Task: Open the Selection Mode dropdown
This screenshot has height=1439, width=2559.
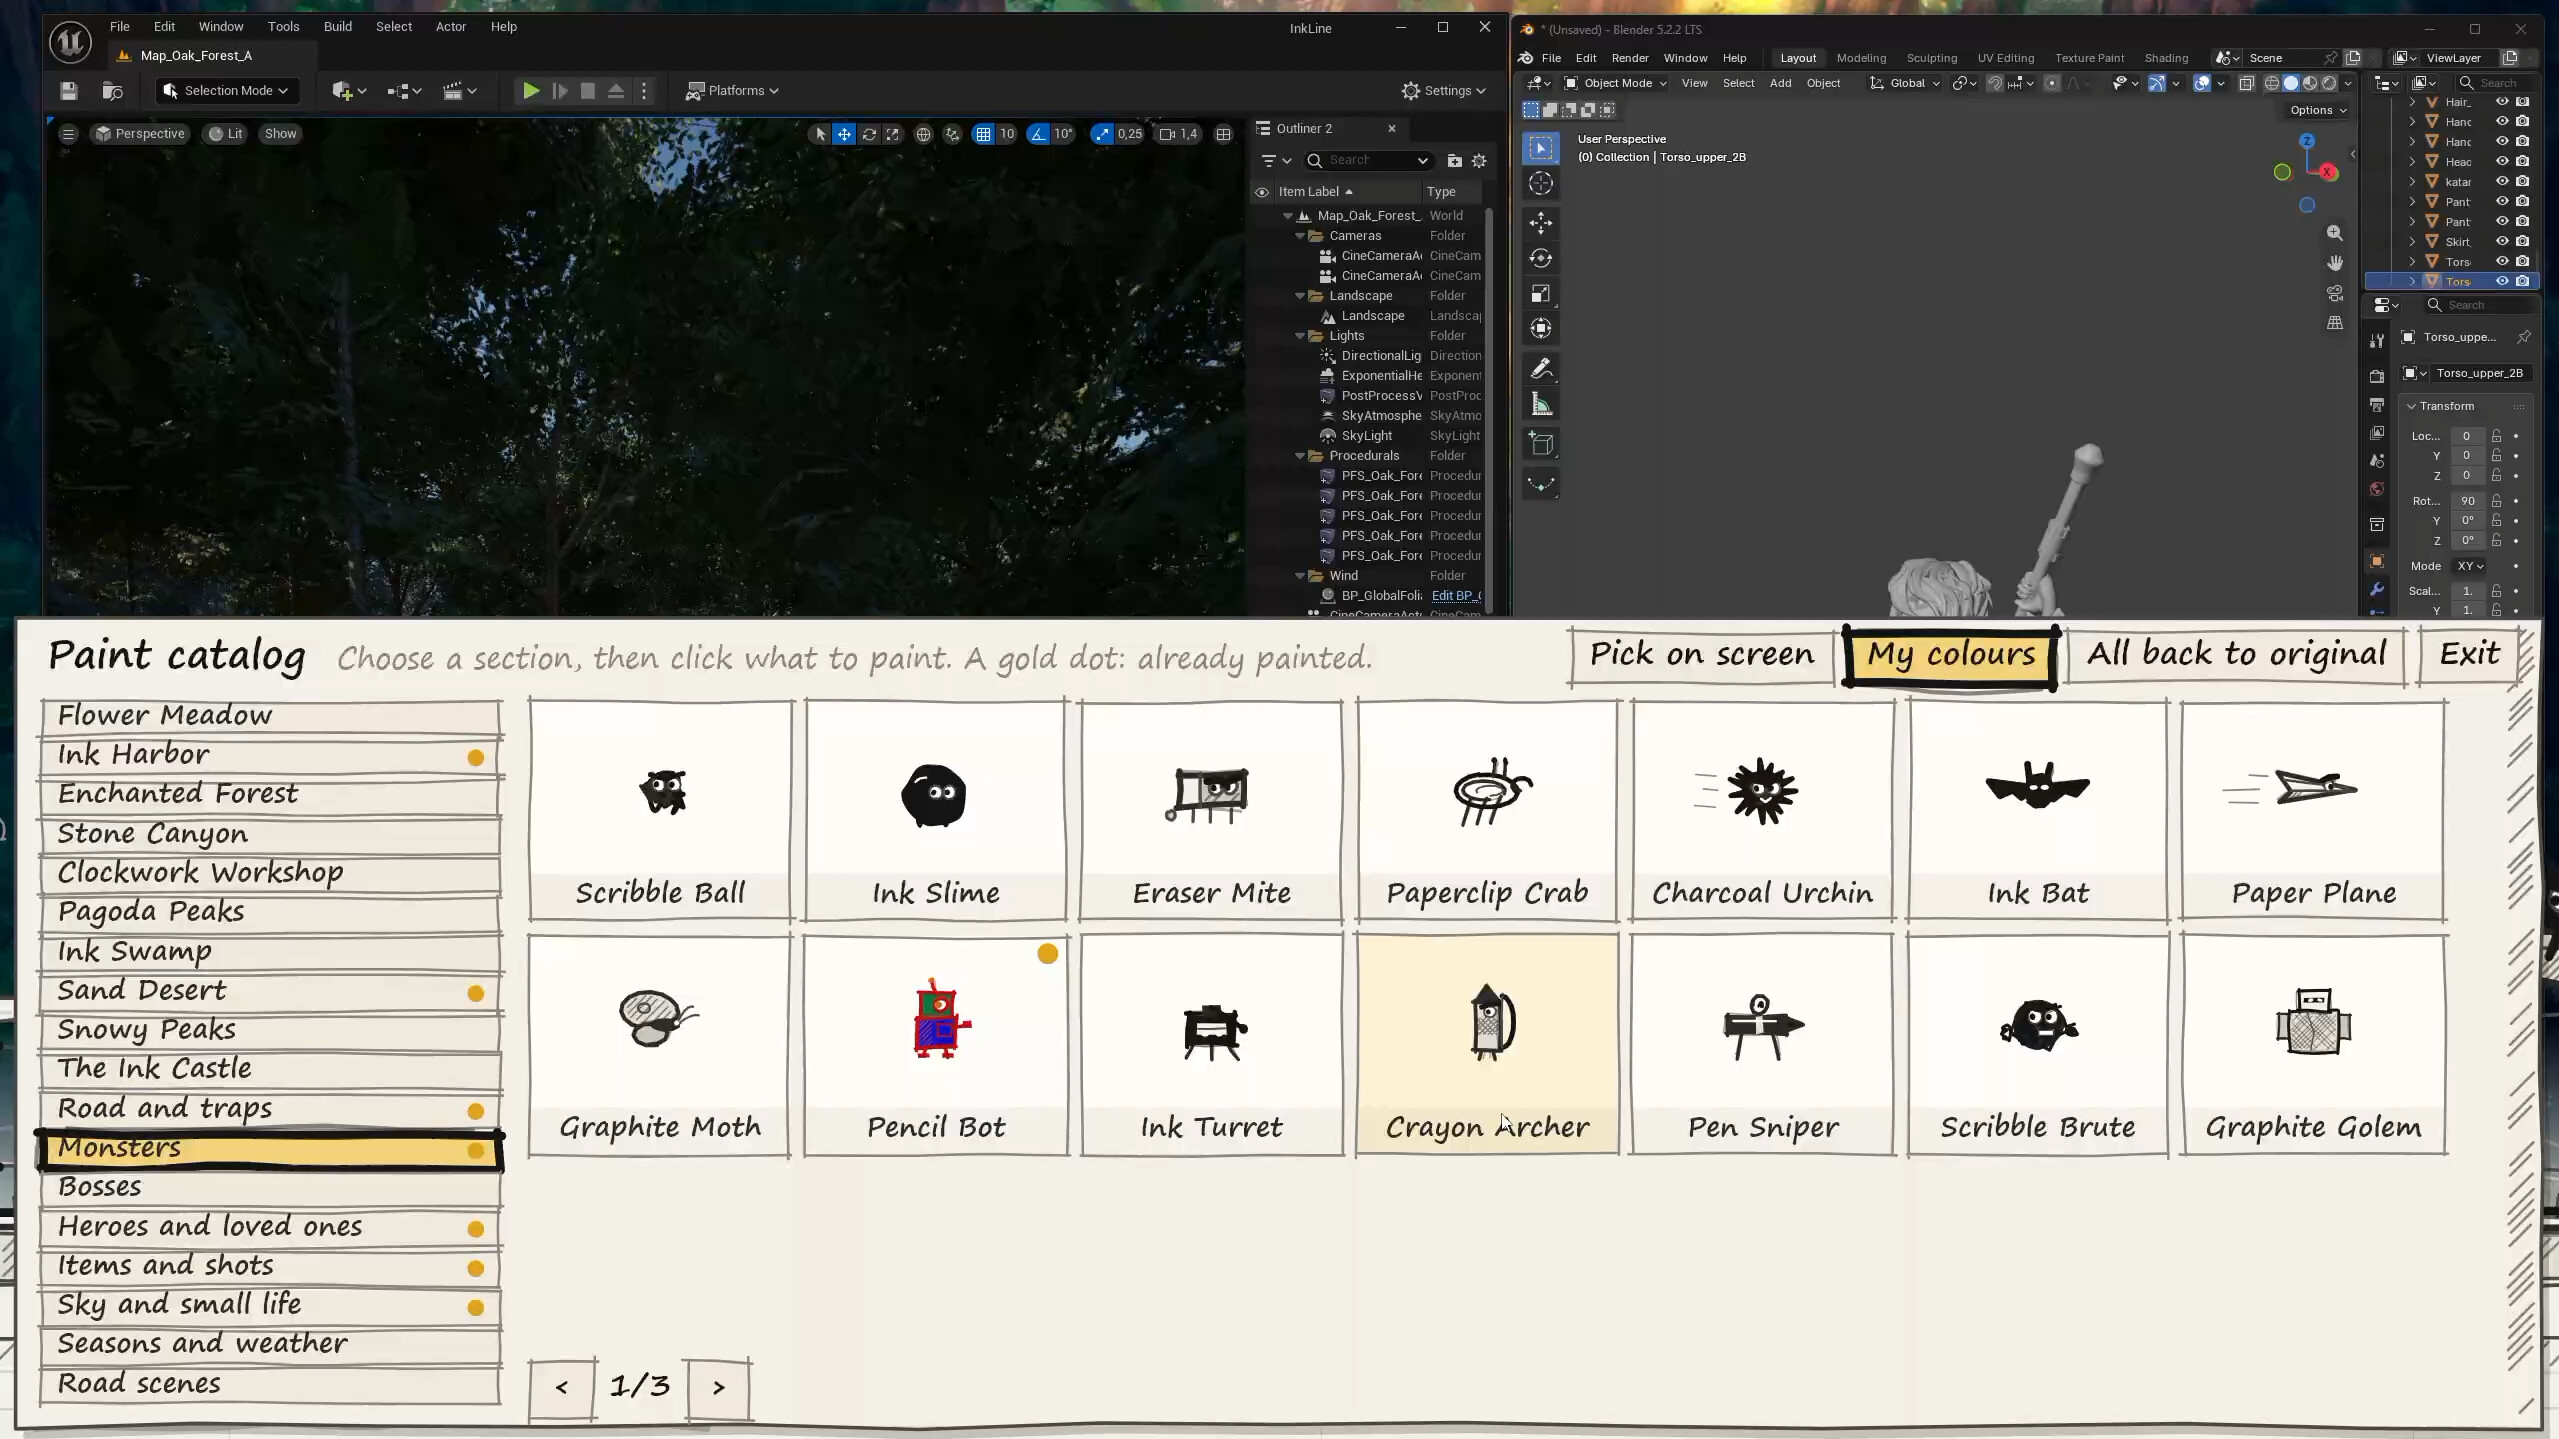Action: coord(225,91)
